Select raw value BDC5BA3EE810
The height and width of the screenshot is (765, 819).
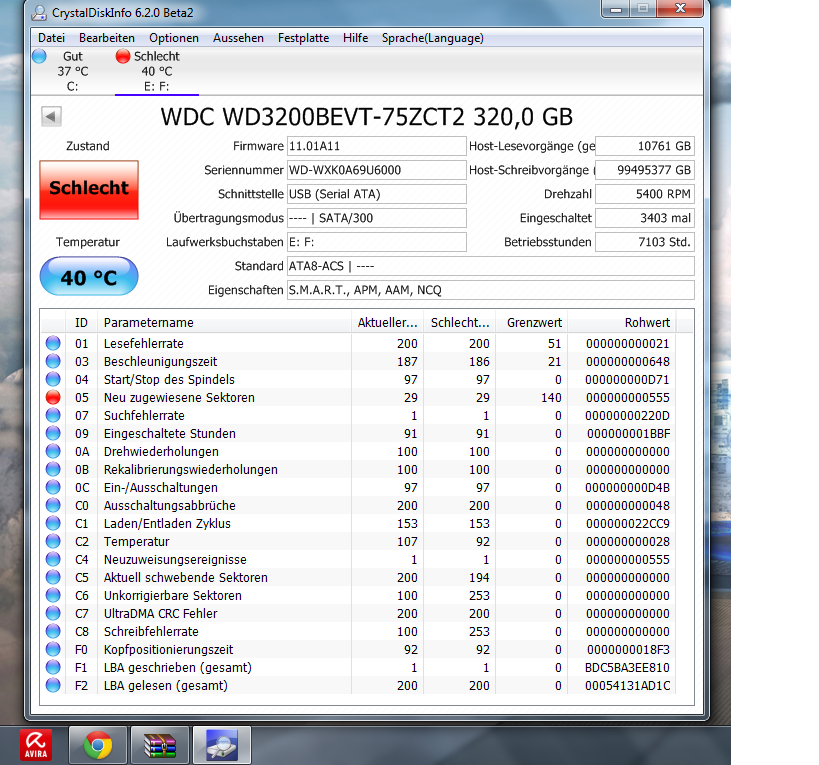(x=627, y=667)
